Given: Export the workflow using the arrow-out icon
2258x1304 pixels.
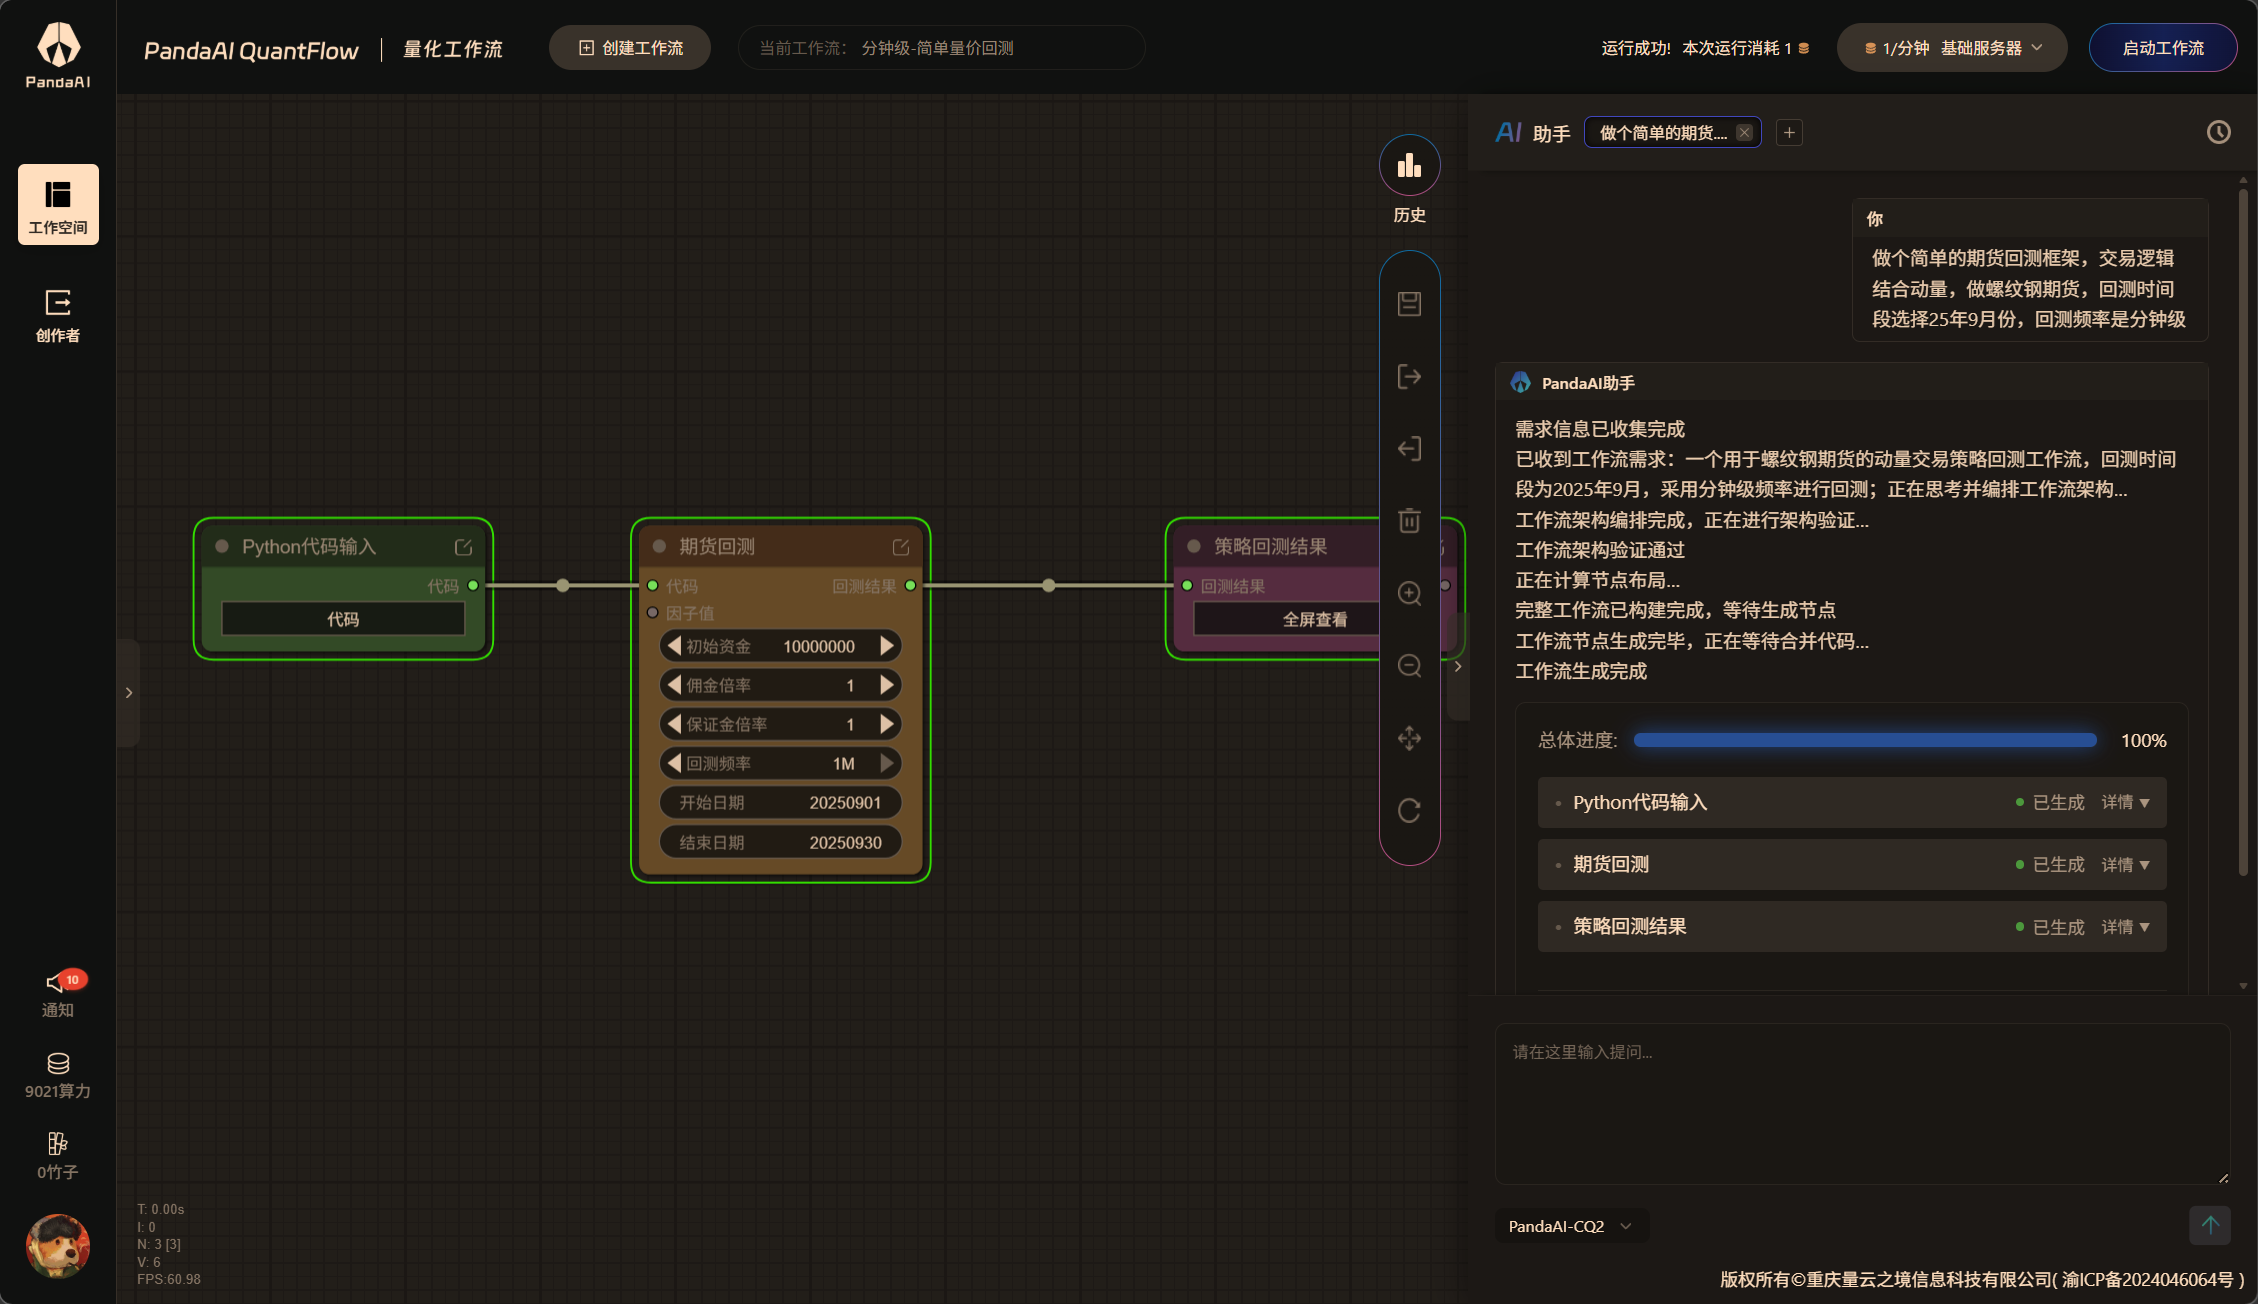Looking at the screenshot, I should tap(1410, 377).
